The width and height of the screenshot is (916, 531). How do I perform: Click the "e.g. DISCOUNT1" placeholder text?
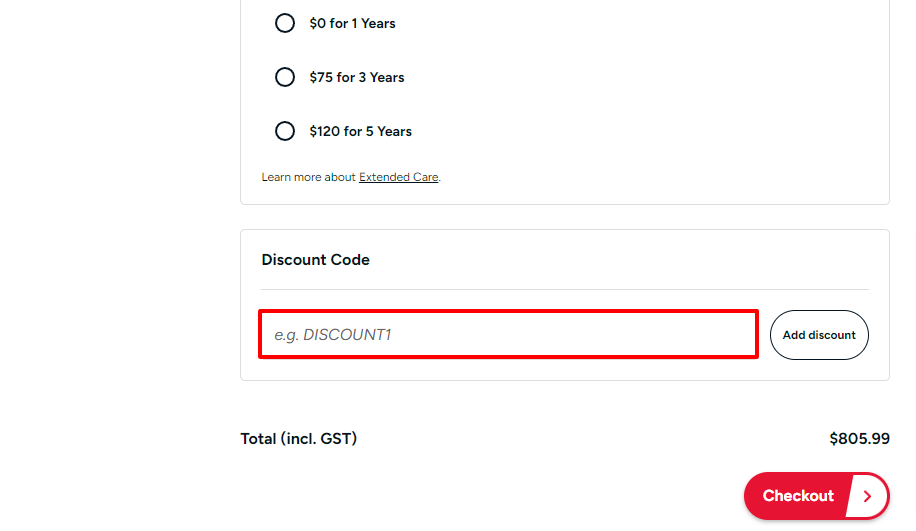pyautogui.click(x=333, y=334)
